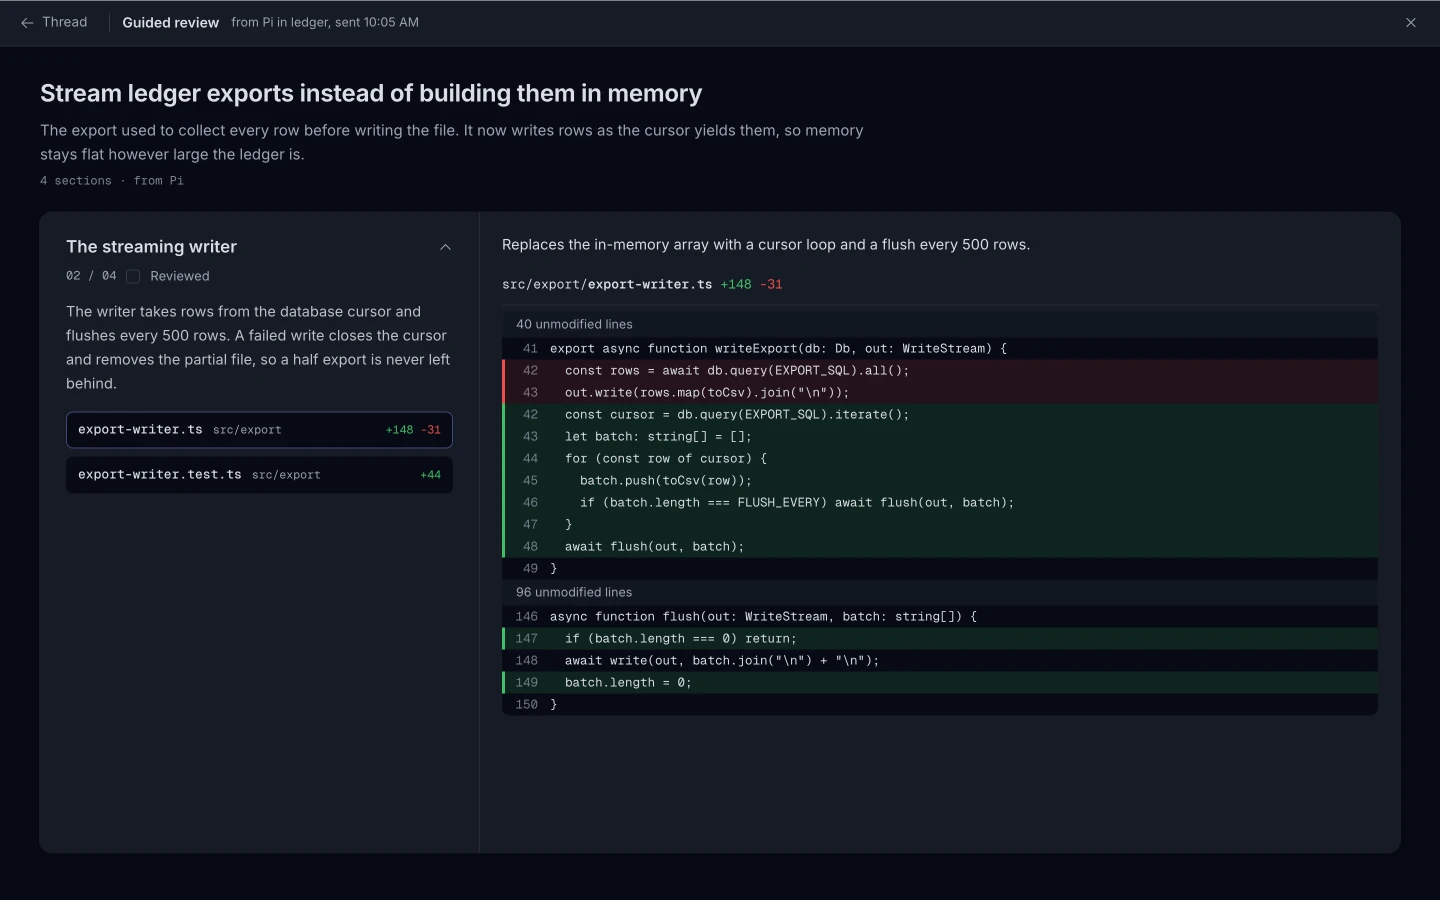Select export-writer.ts file in the section list
The height and width of the screenshot is (900, 1440).
tap(259, 430)
